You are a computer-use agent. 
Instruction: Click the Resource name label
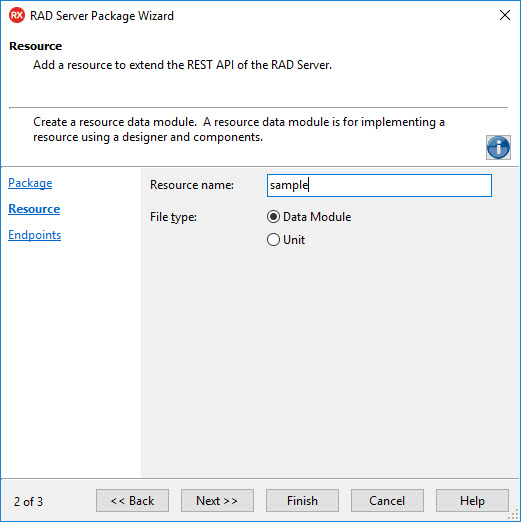pyautogui.click(x=192, y=185)
